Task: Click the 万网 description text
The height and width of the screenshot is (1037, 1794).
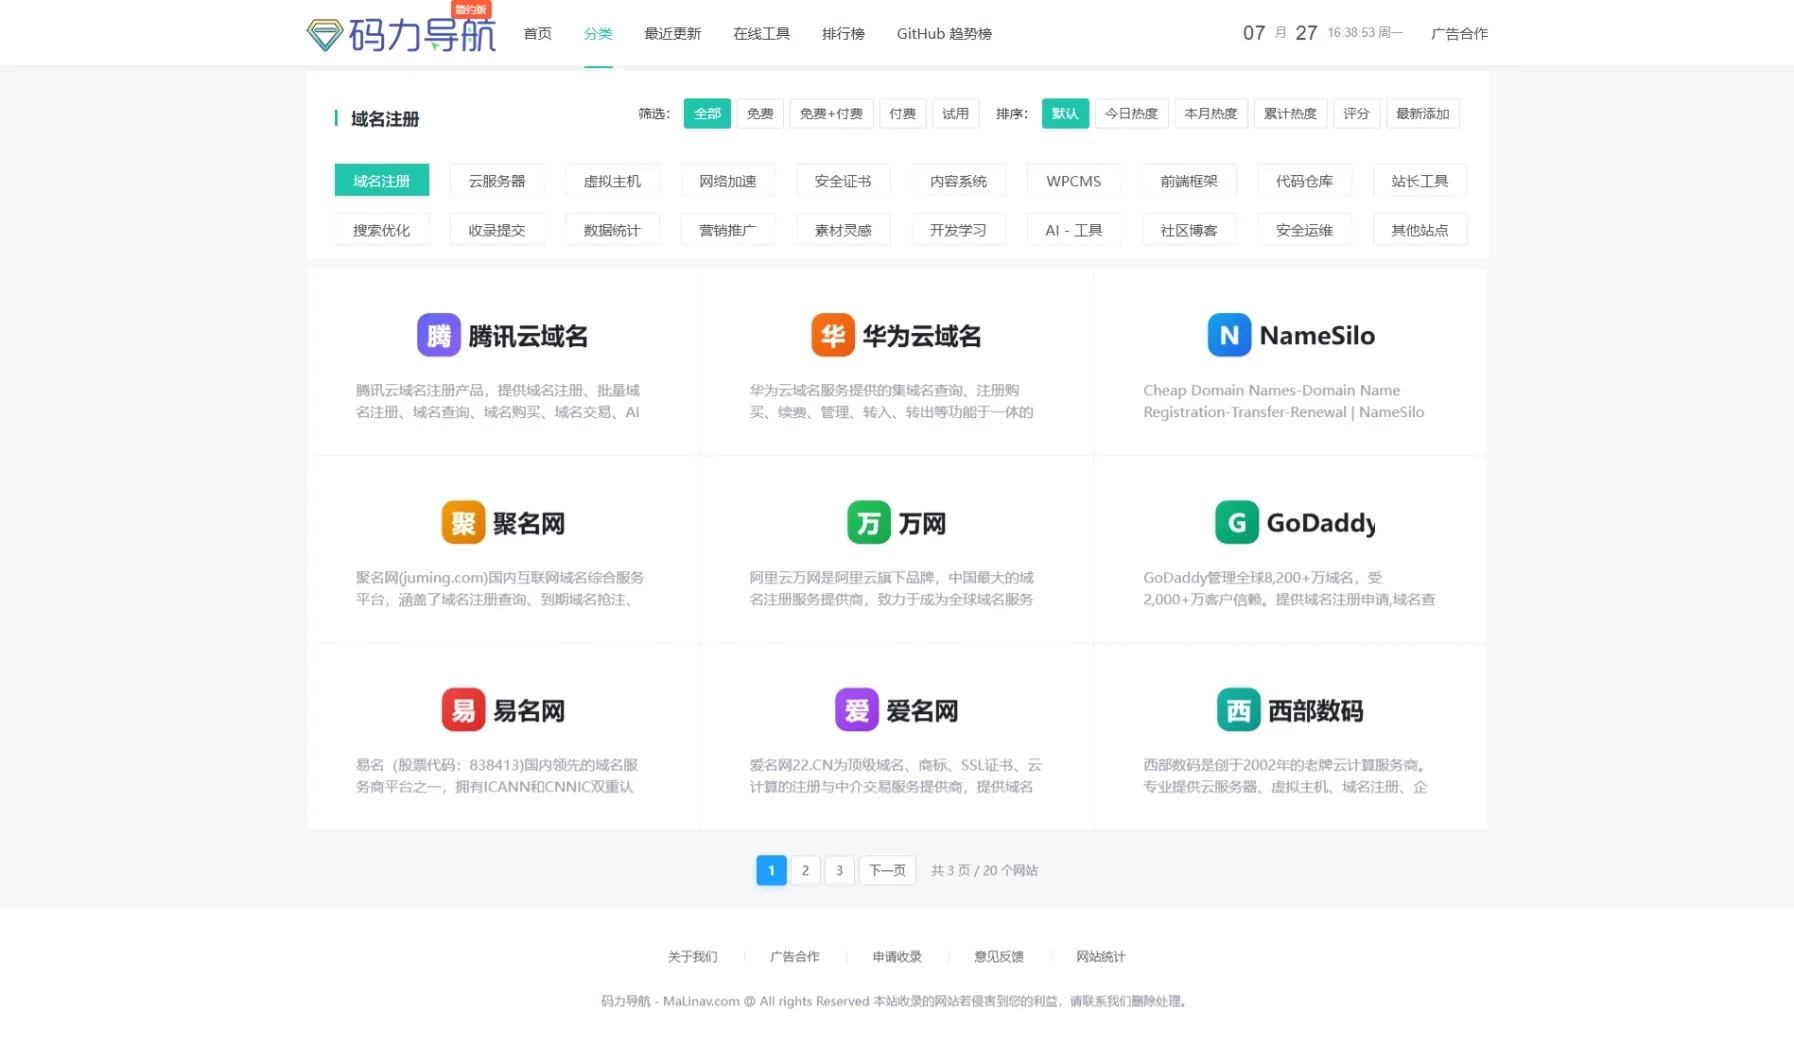Action: (891, 588)
